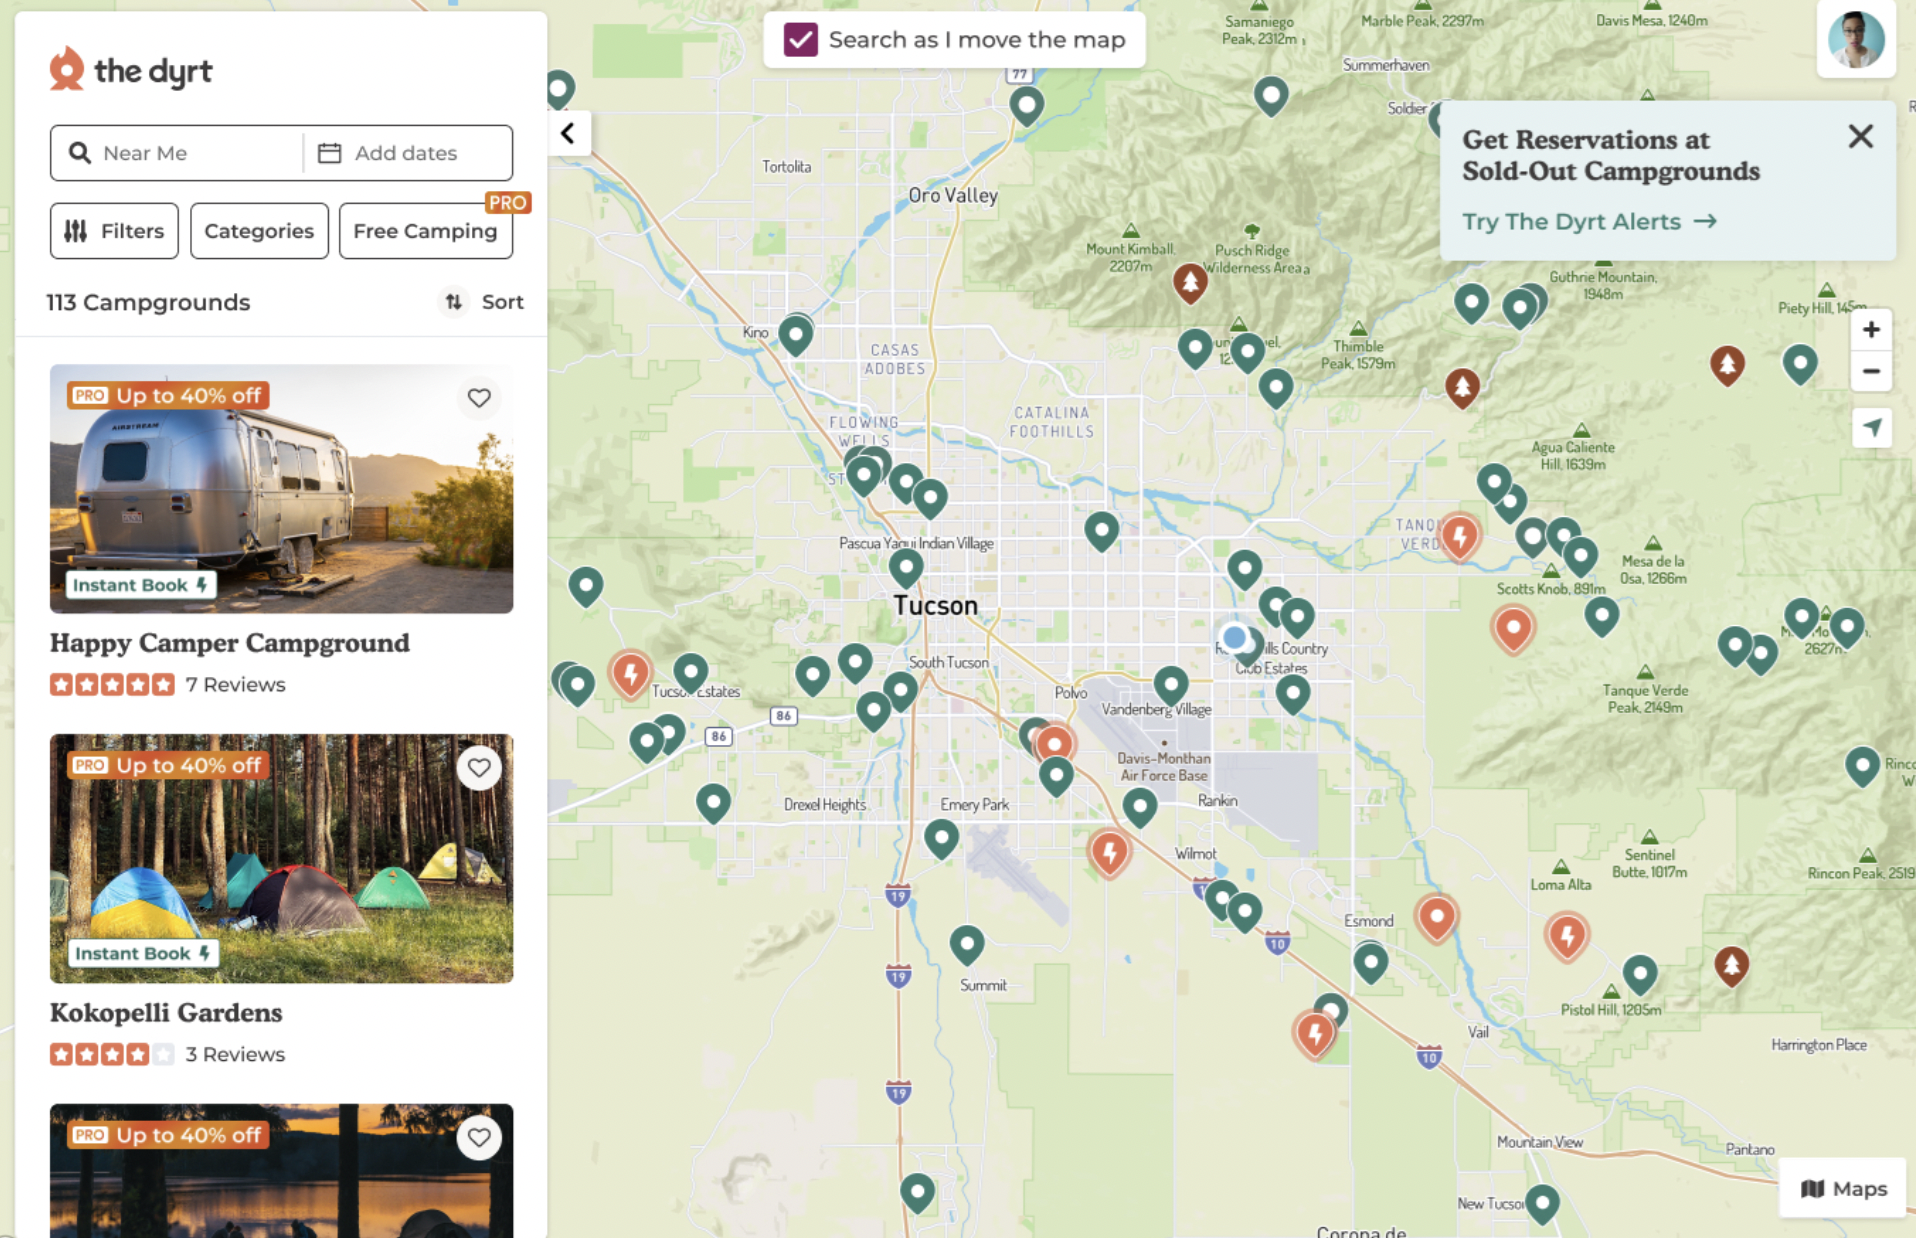Open the Maps layer button

coord(1843,1189)
